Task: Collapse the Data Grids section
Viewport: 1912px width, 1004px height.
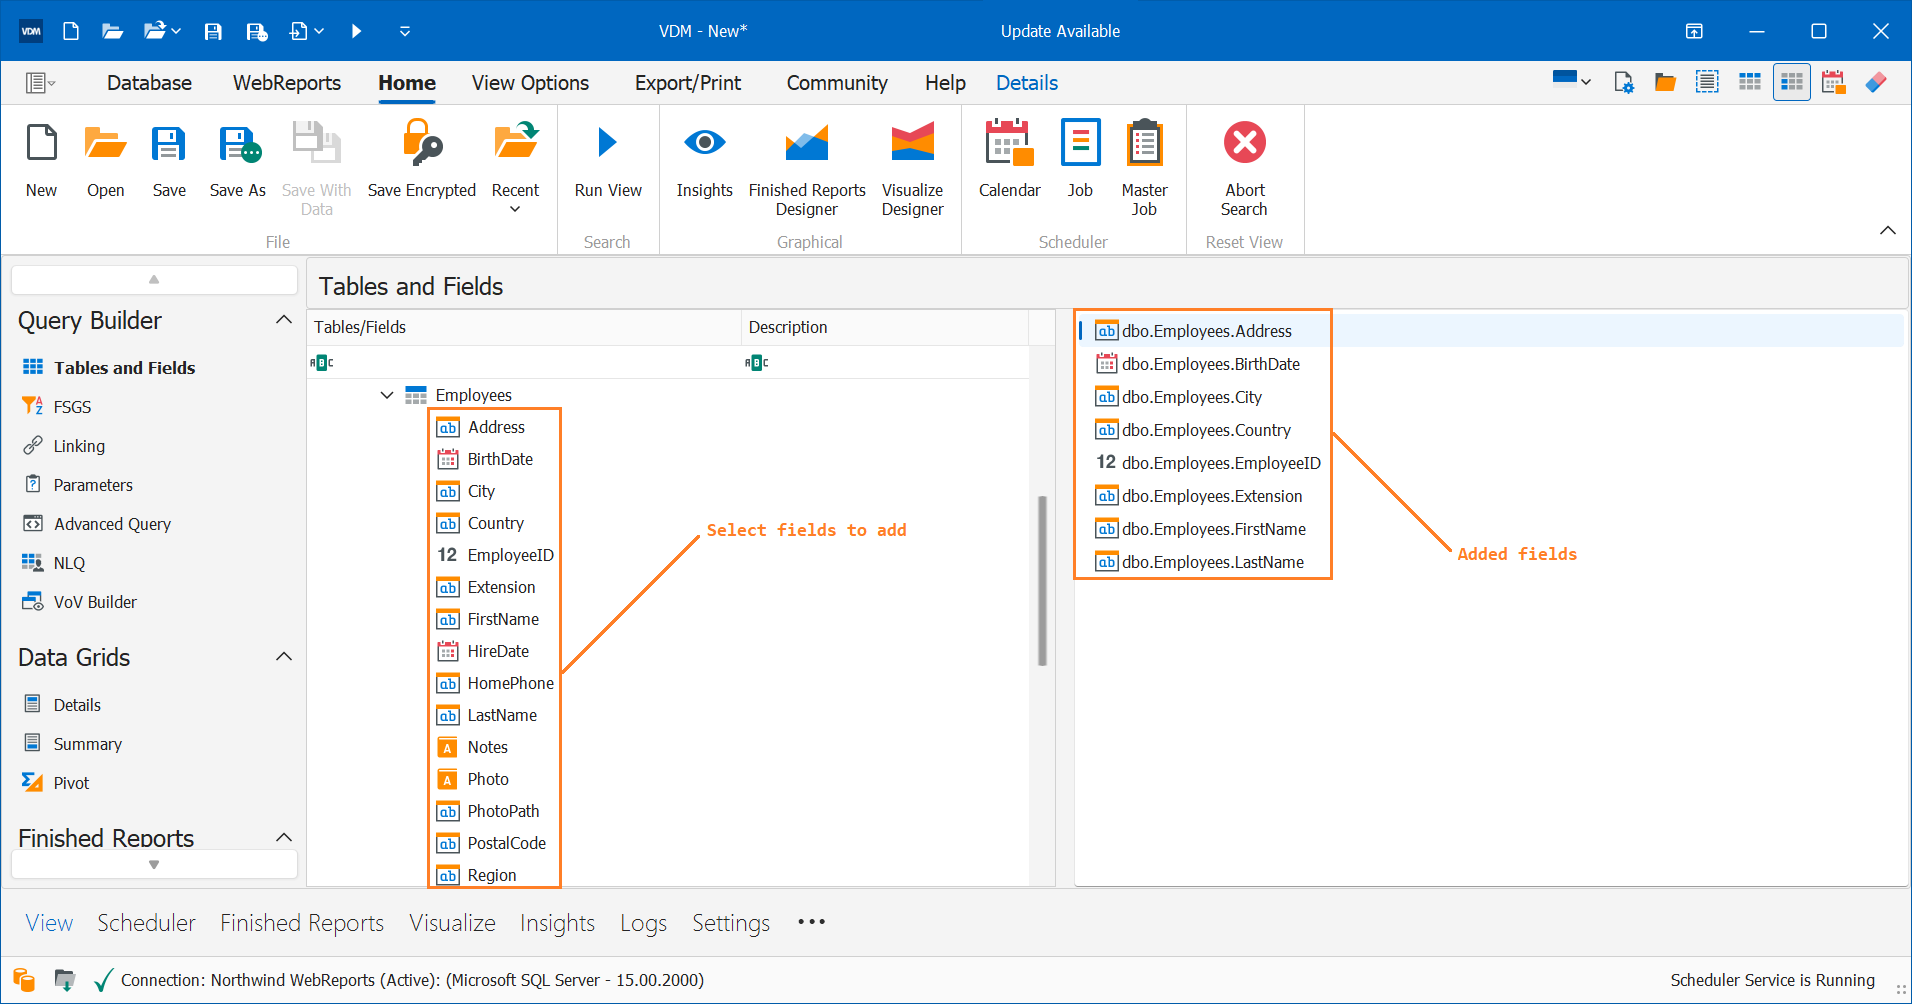Action: 284,657
